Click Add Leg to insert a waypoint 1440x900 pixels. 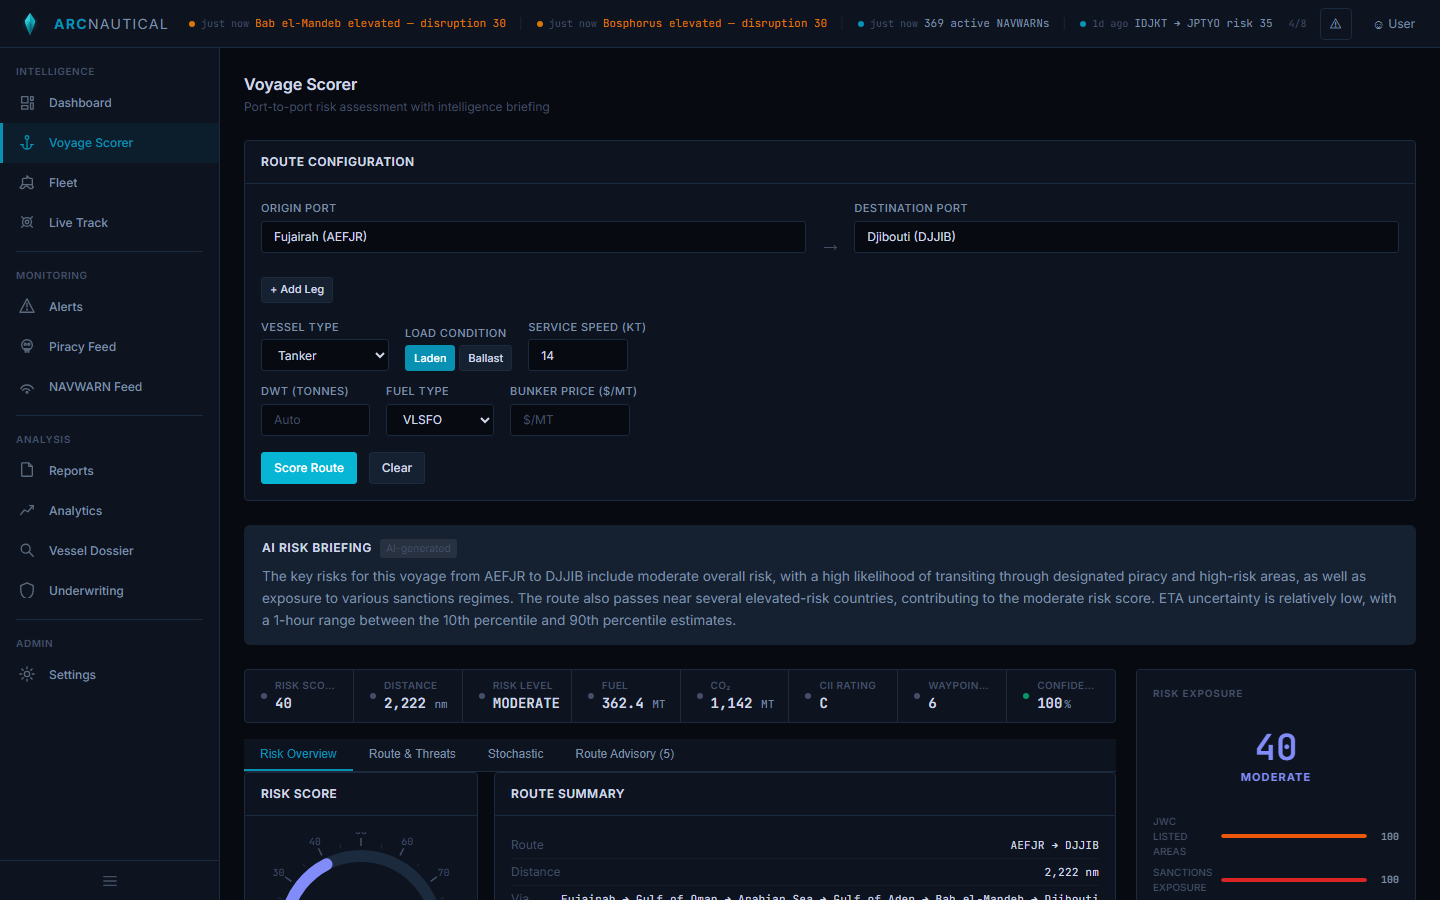click(x=297, y=289)
